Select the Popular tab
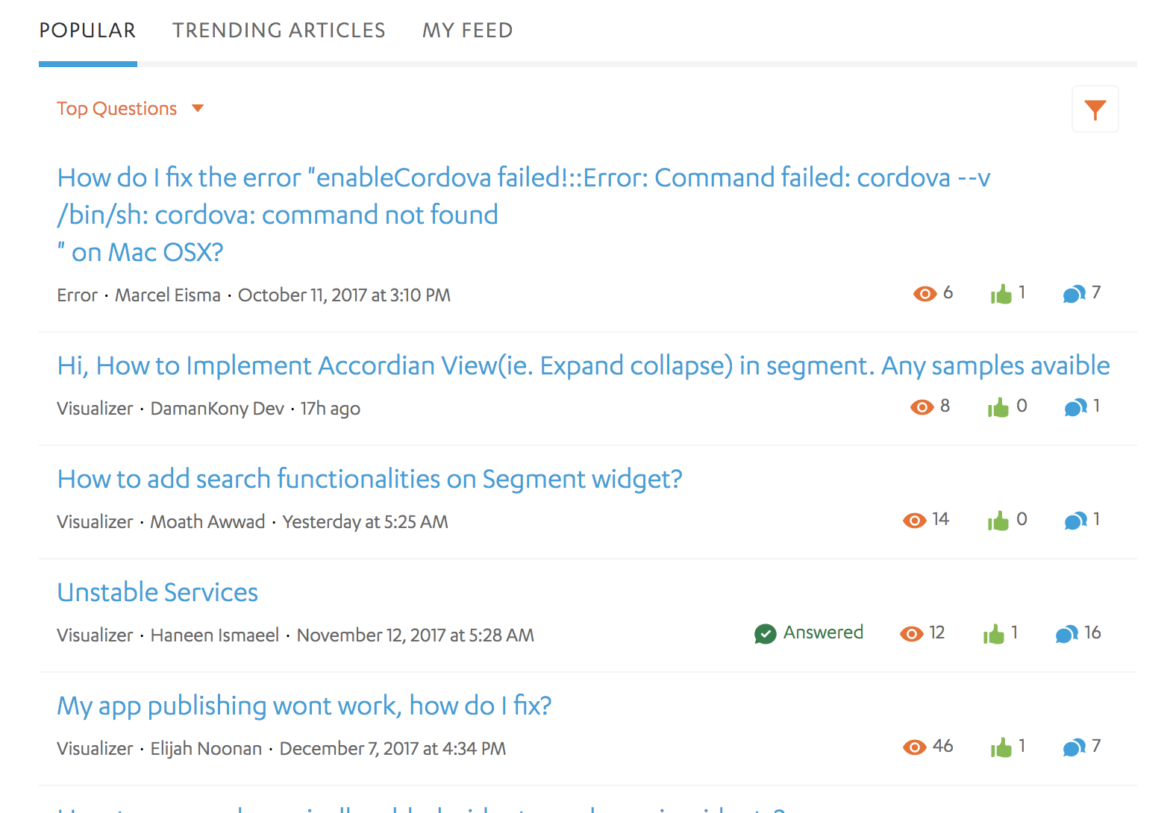 87,31
